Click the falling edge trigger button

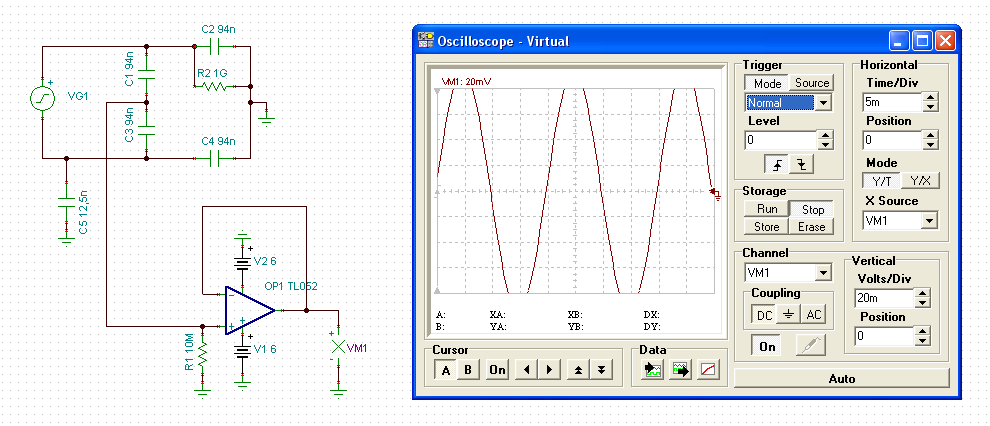(801, 165)
